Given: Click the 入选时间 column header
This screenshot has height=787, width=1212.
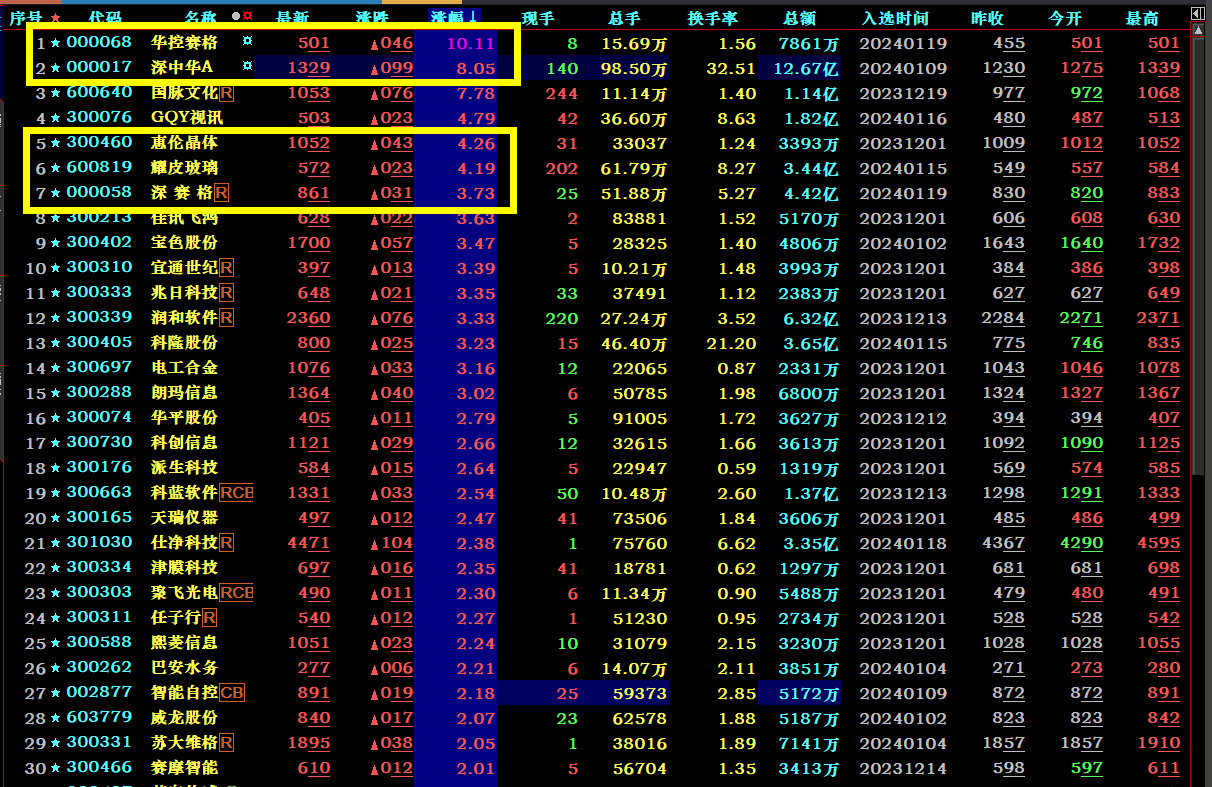Looking at the screenshot, I should coord(895,18).
